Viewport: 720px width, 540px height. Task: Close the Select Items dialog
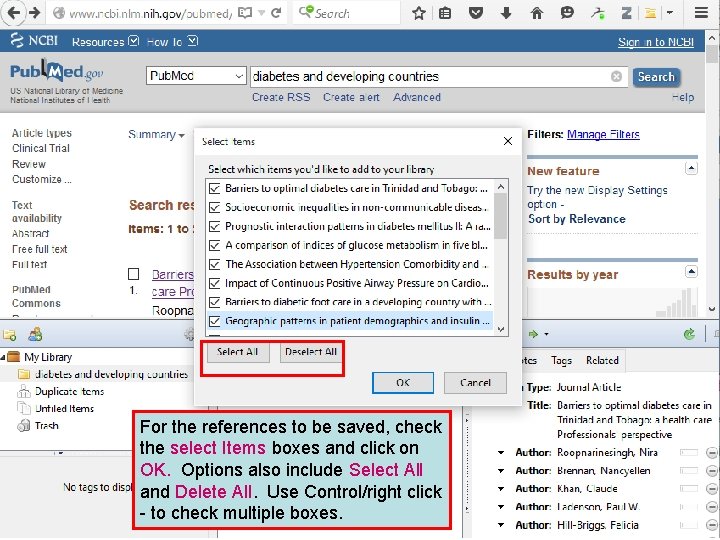(507, 141)
